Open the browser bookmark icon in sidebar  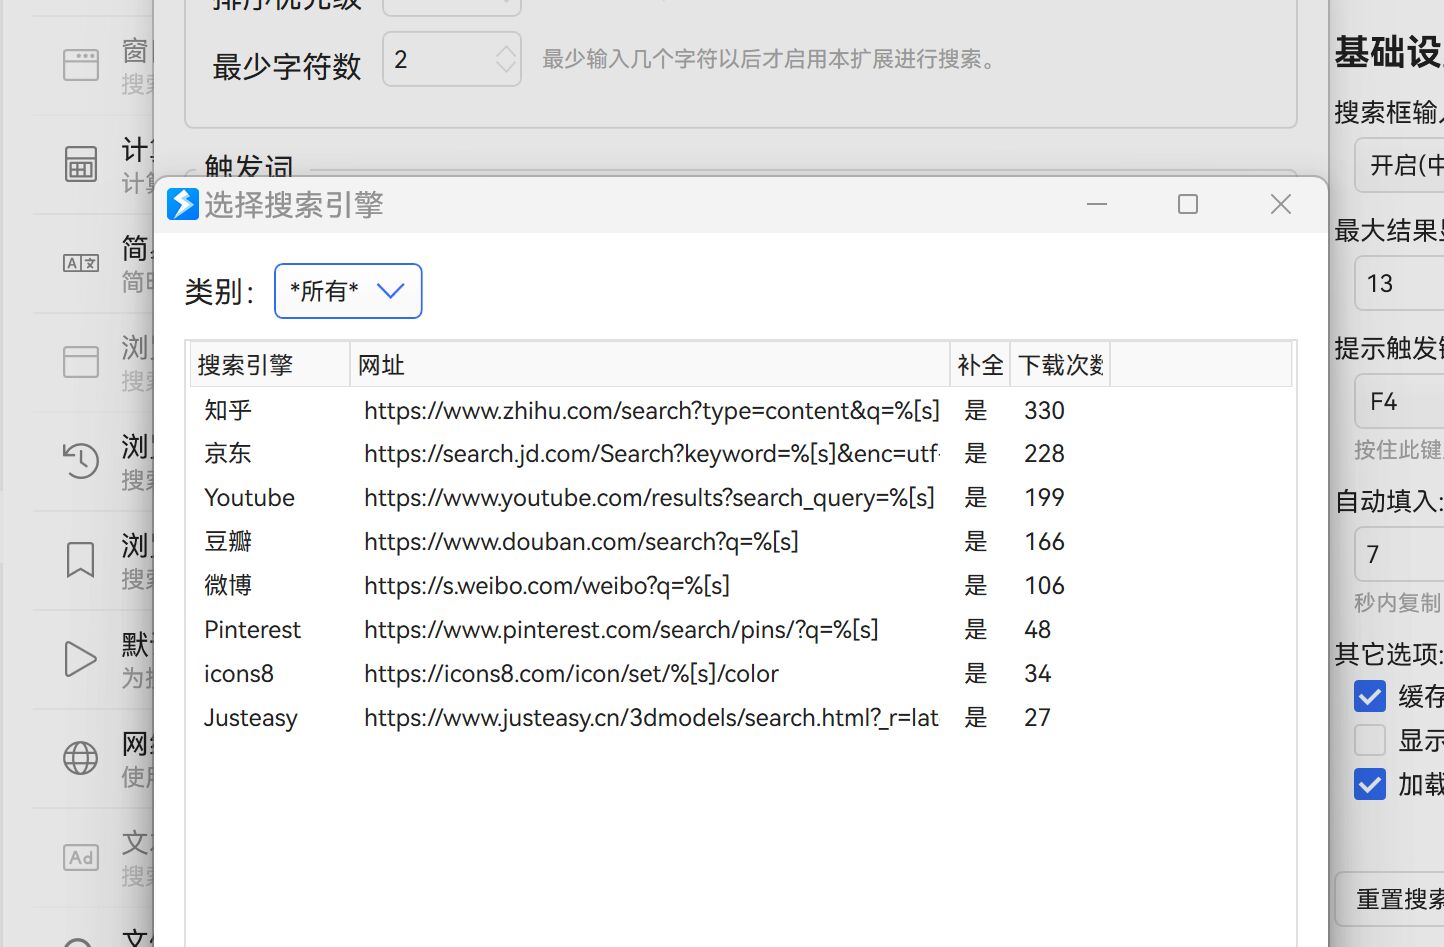click(81, 560)
